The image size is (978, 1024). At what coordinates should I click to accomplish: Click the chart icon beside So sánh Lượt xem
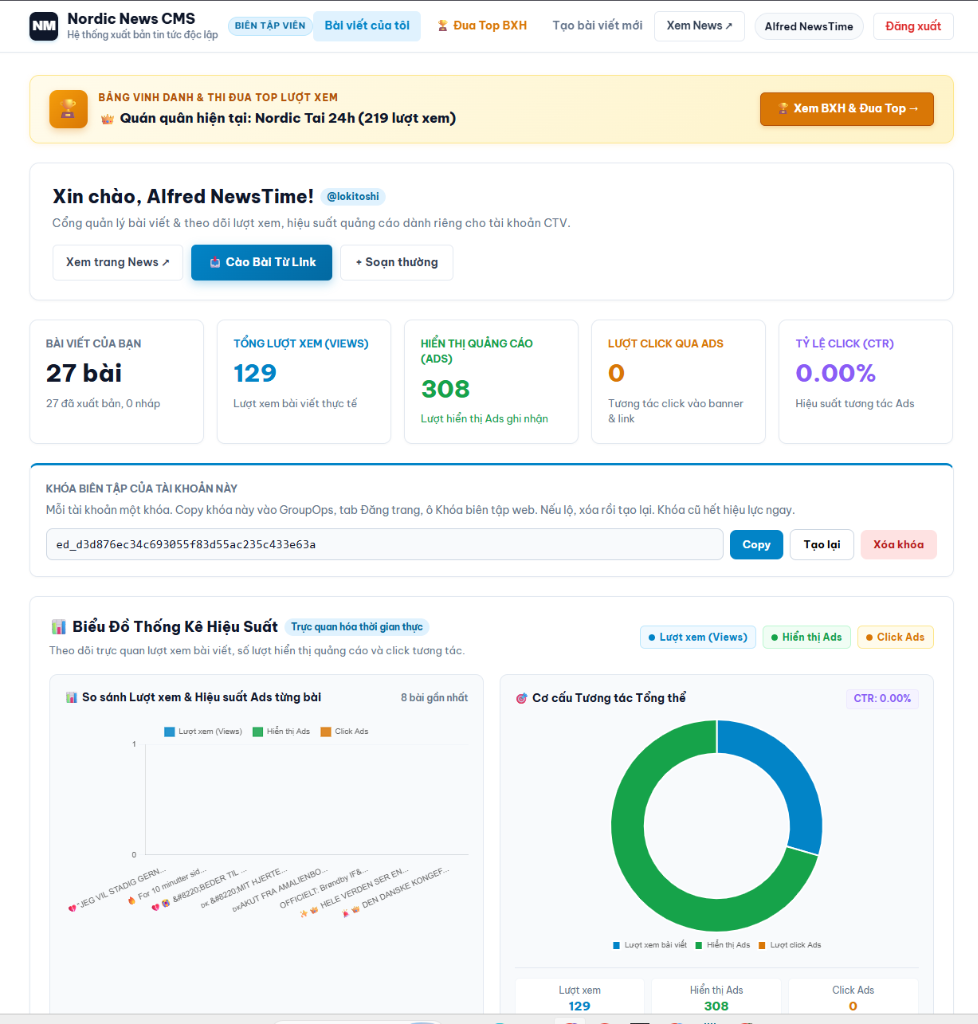click(x=71, y=697)
